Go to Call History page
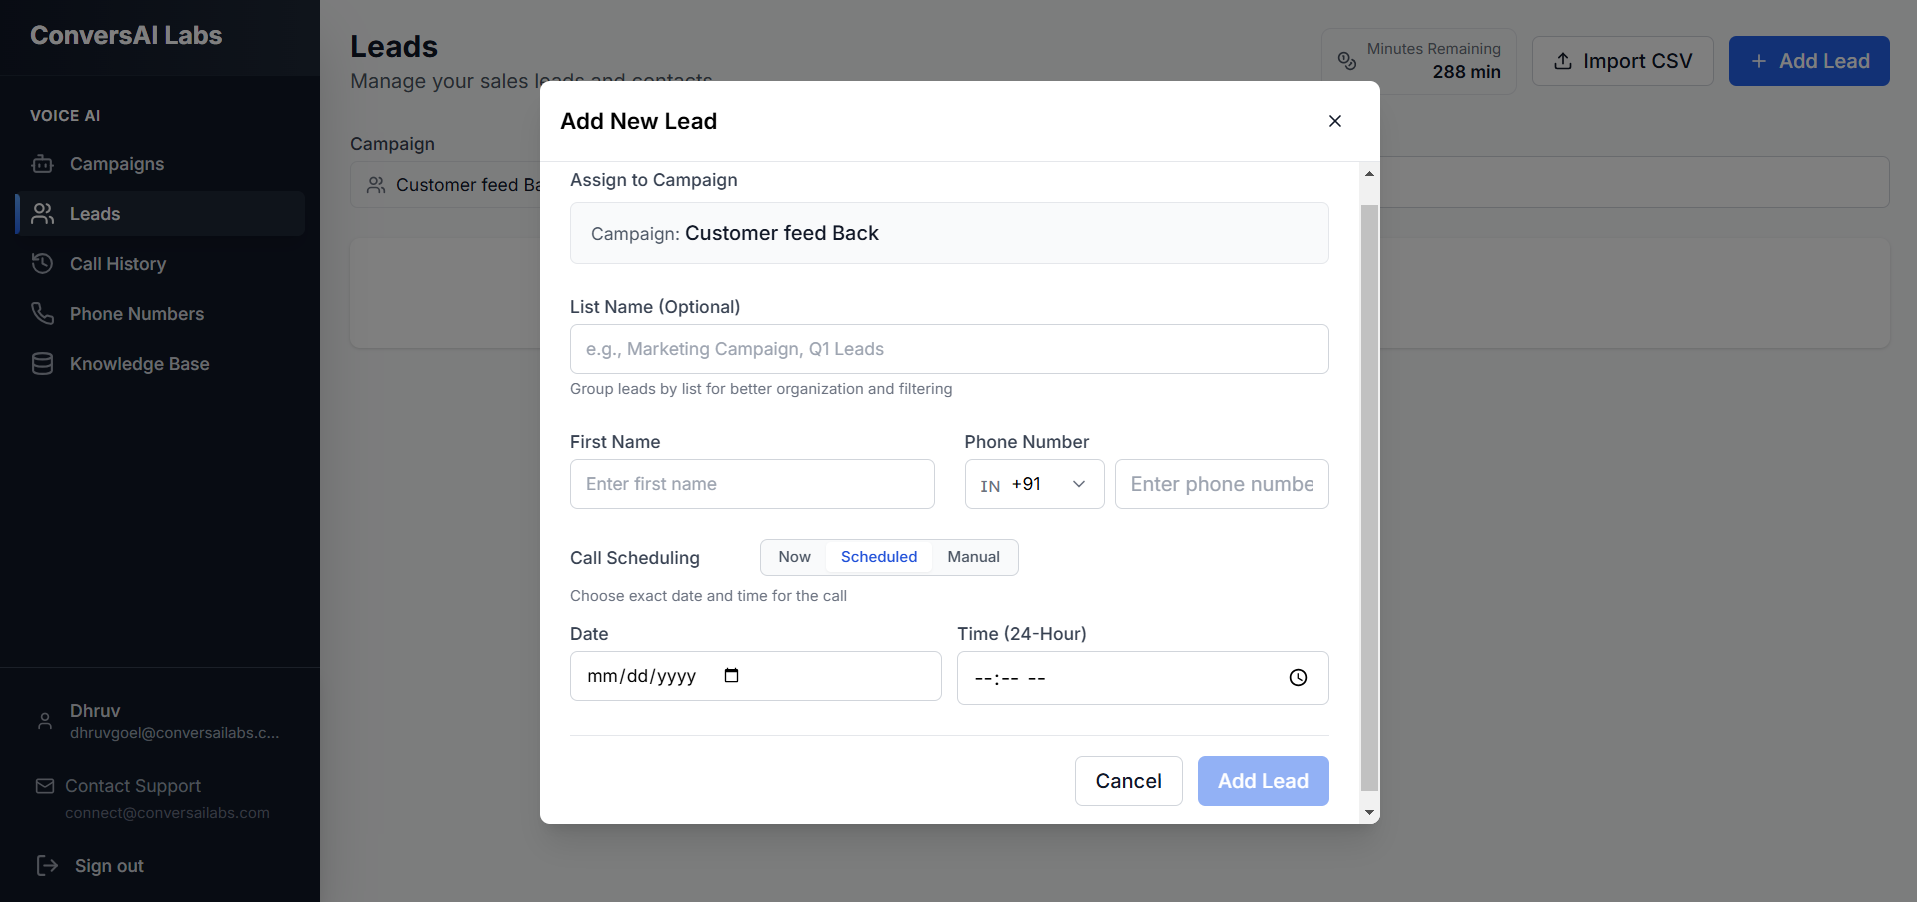Image resolution: width=1917 pixels, height=902 pixels. pos(160,263)
